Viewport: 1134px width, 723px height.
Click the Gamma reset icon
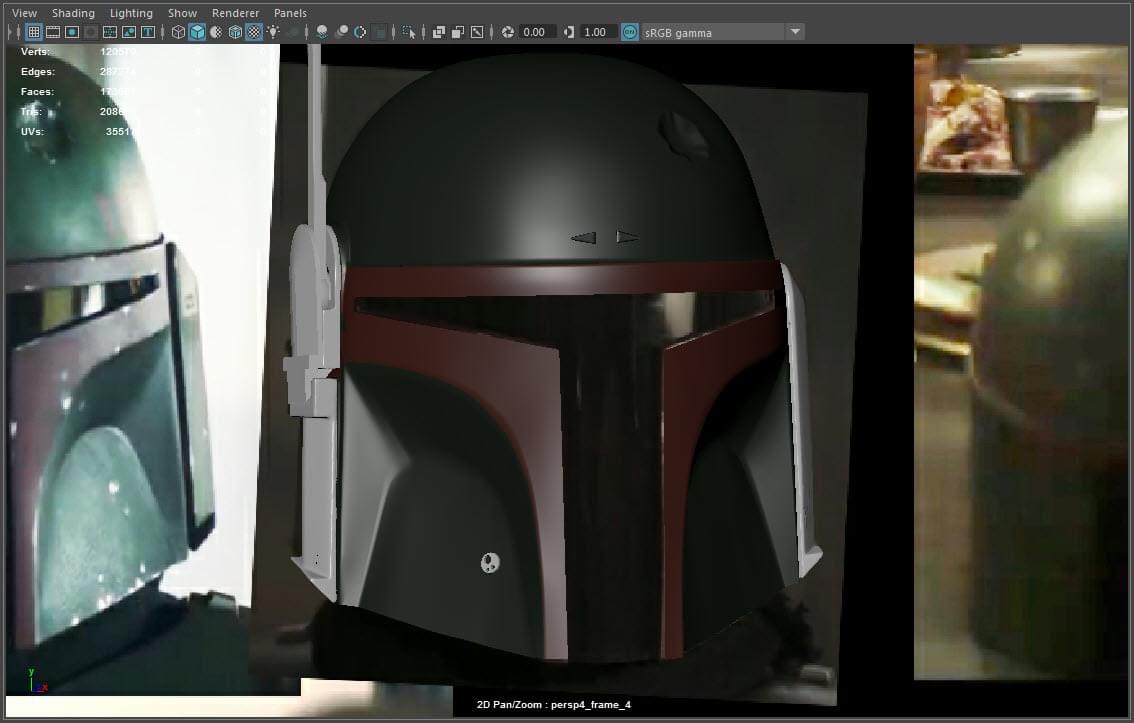pos(568,32)
